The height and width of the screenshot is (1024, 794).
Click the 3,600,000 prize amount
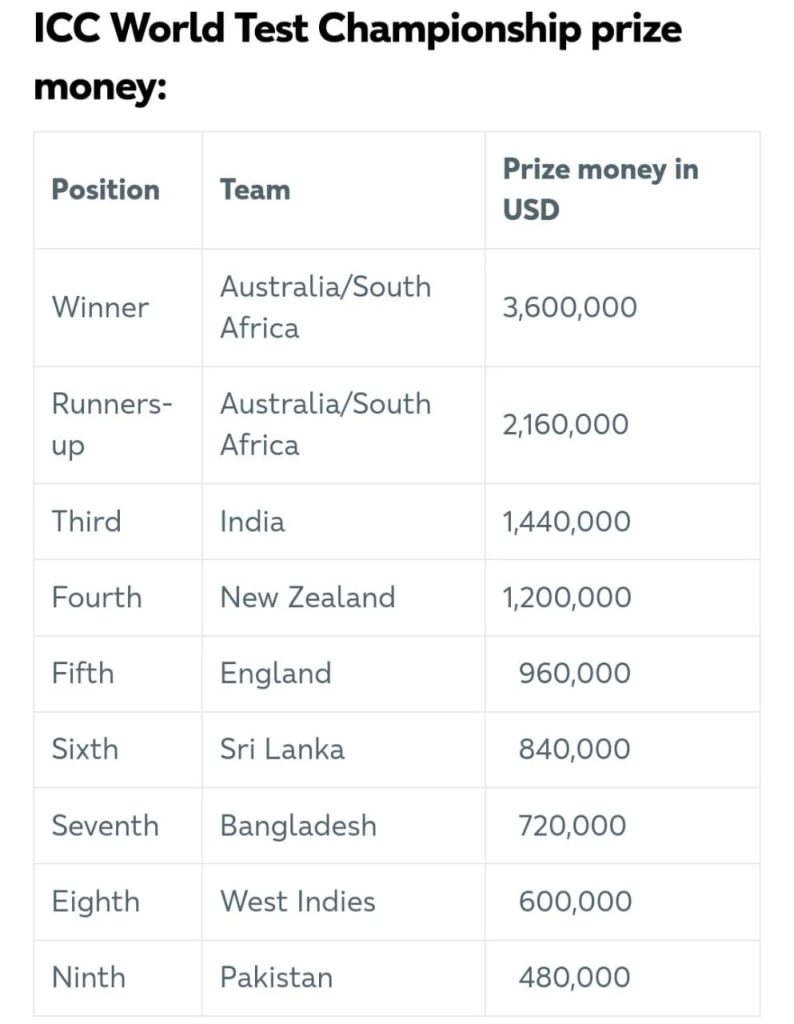(x=569, y=307)
